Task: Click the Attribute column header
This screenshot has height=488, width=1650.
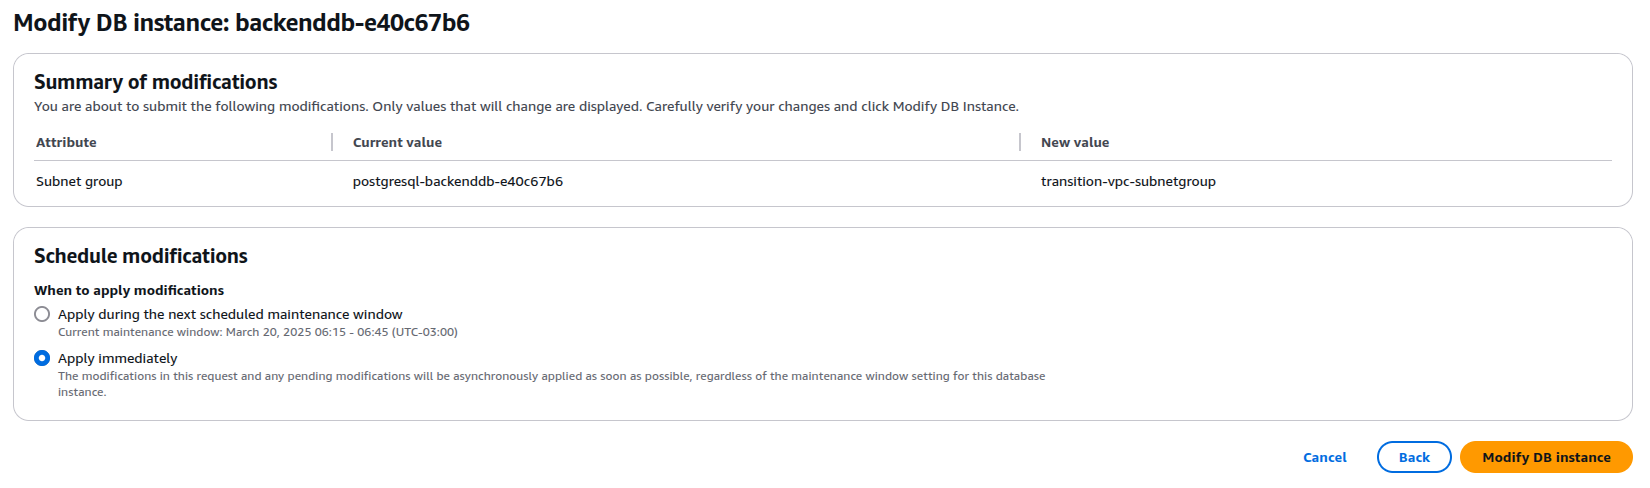Action: [x=66, y=142]
